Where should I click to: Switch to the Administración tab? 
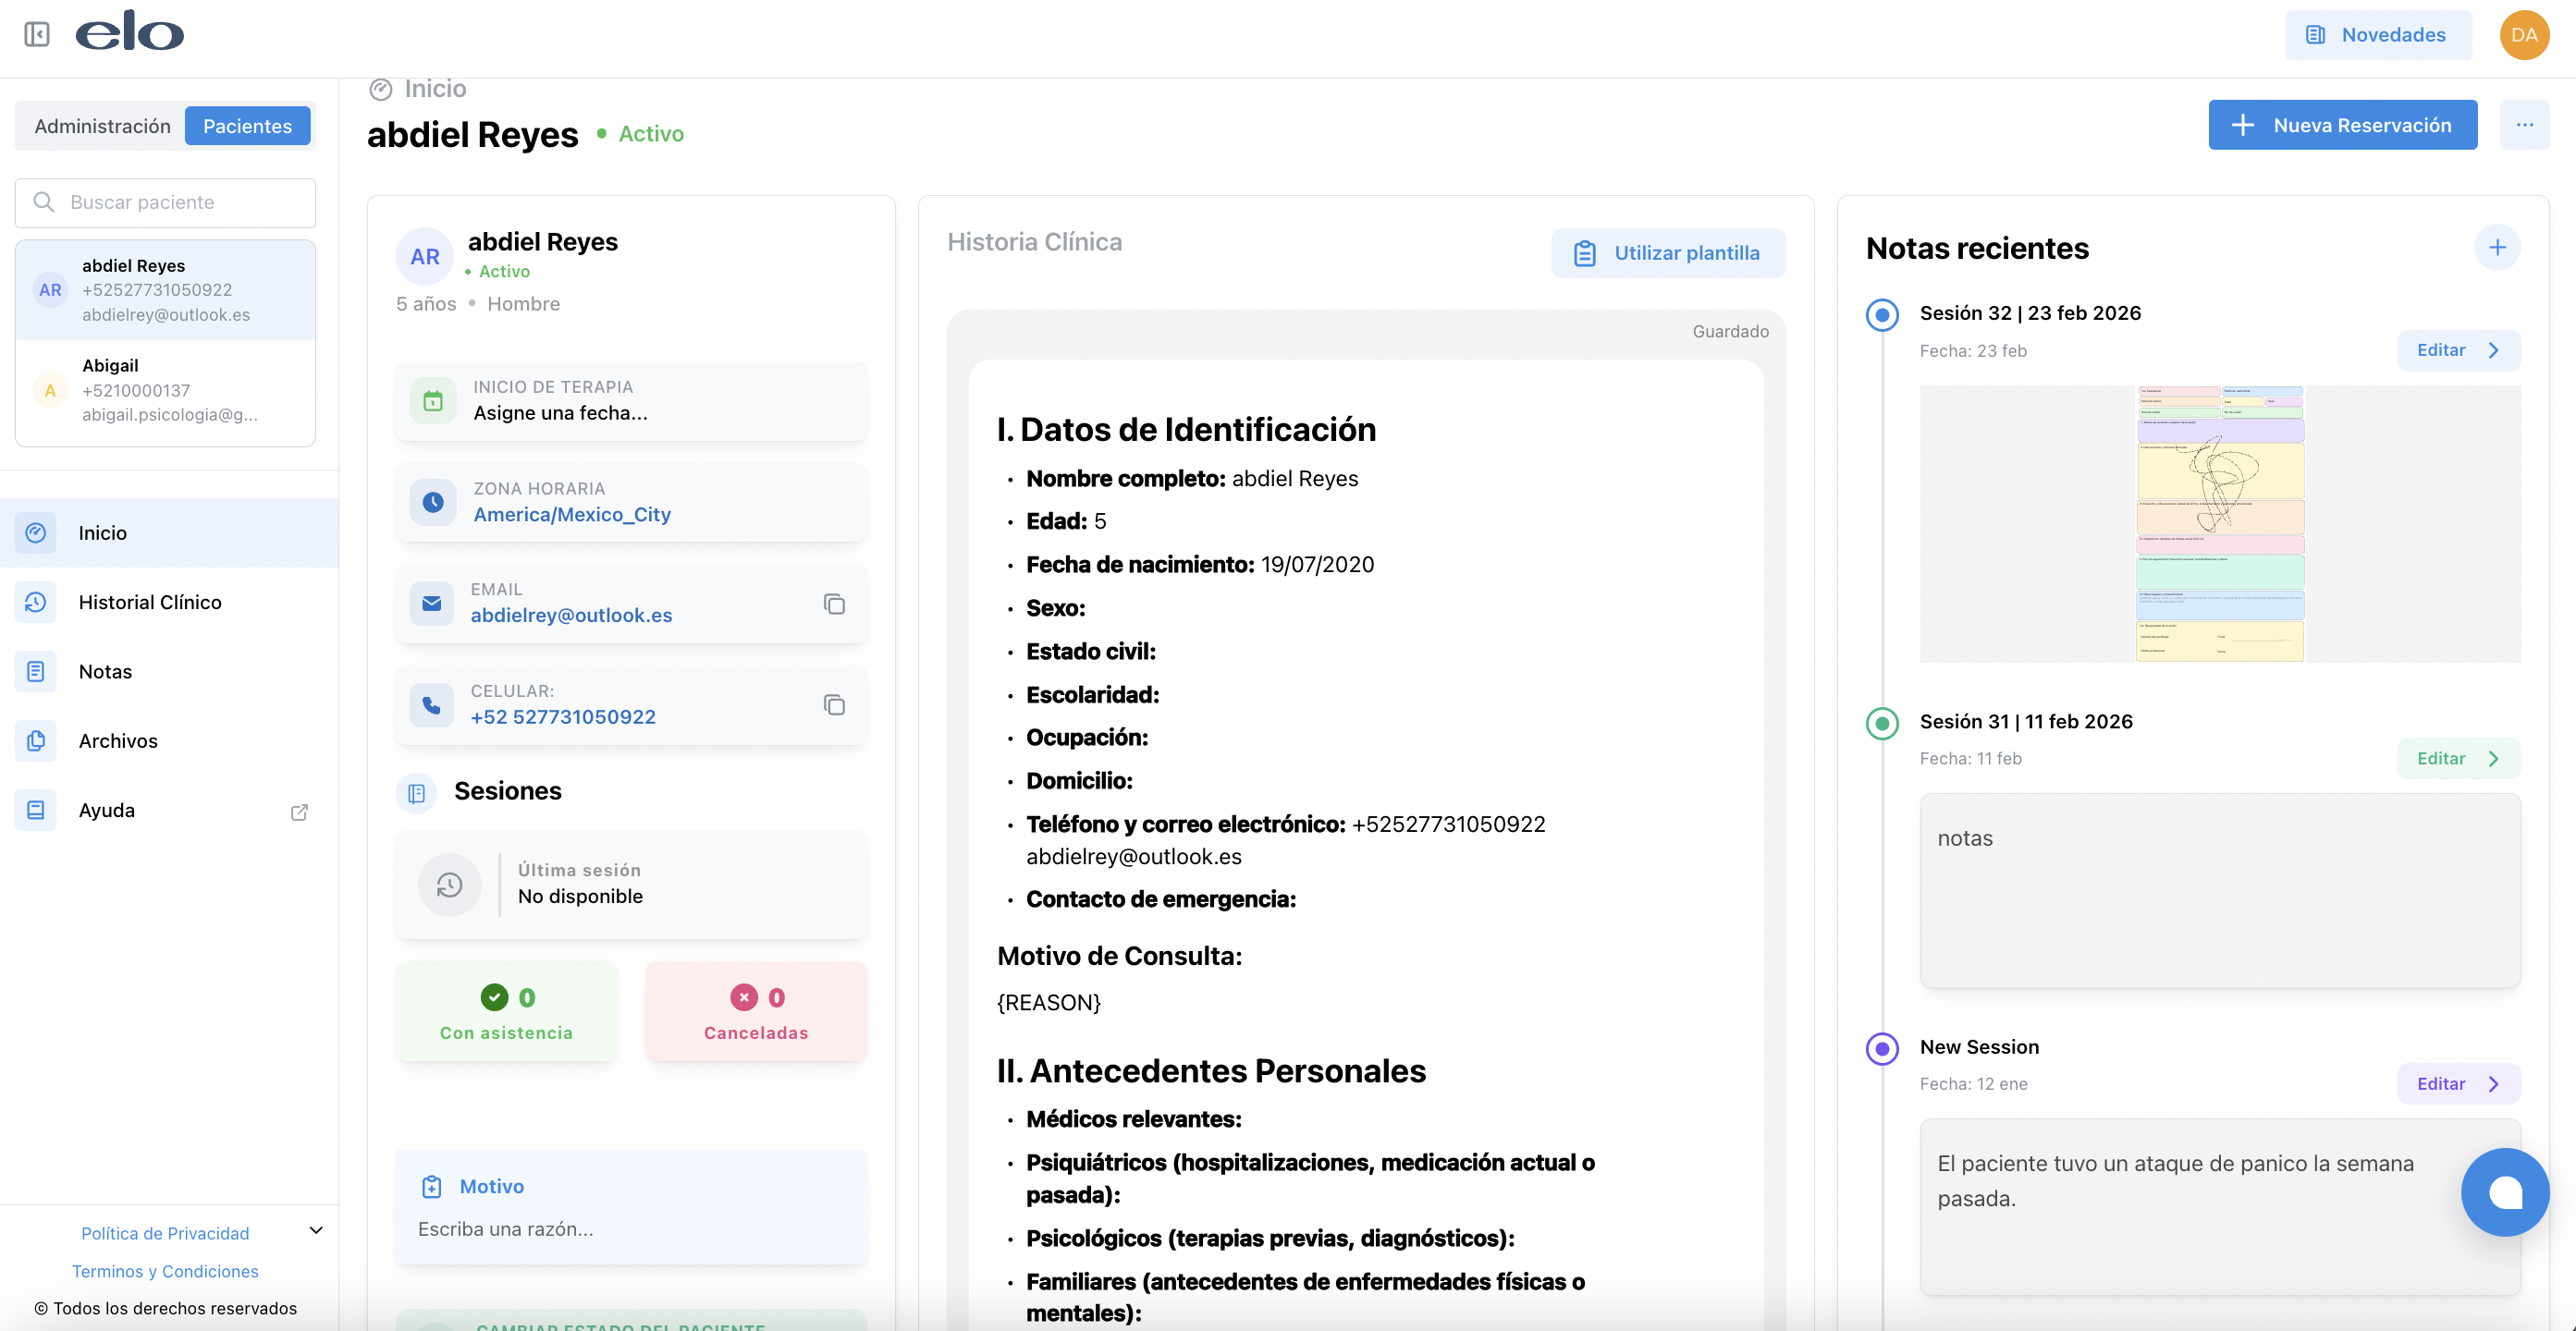[102, 126]
